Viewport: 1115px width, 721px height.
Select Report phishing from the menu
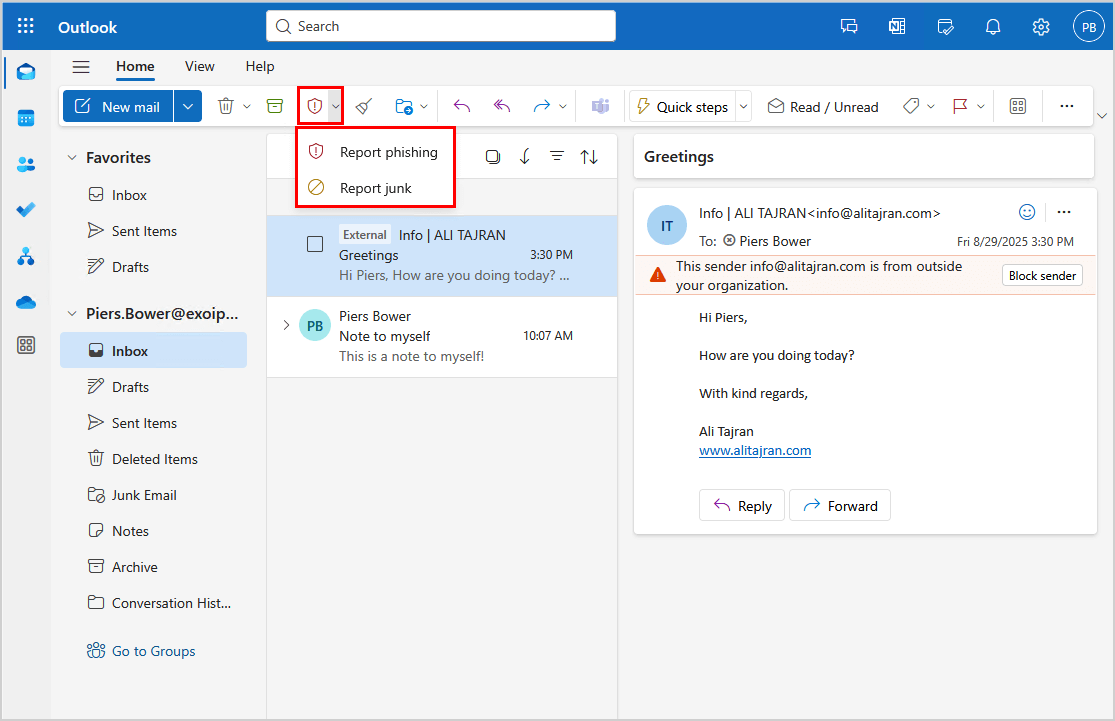coord(388,152)
